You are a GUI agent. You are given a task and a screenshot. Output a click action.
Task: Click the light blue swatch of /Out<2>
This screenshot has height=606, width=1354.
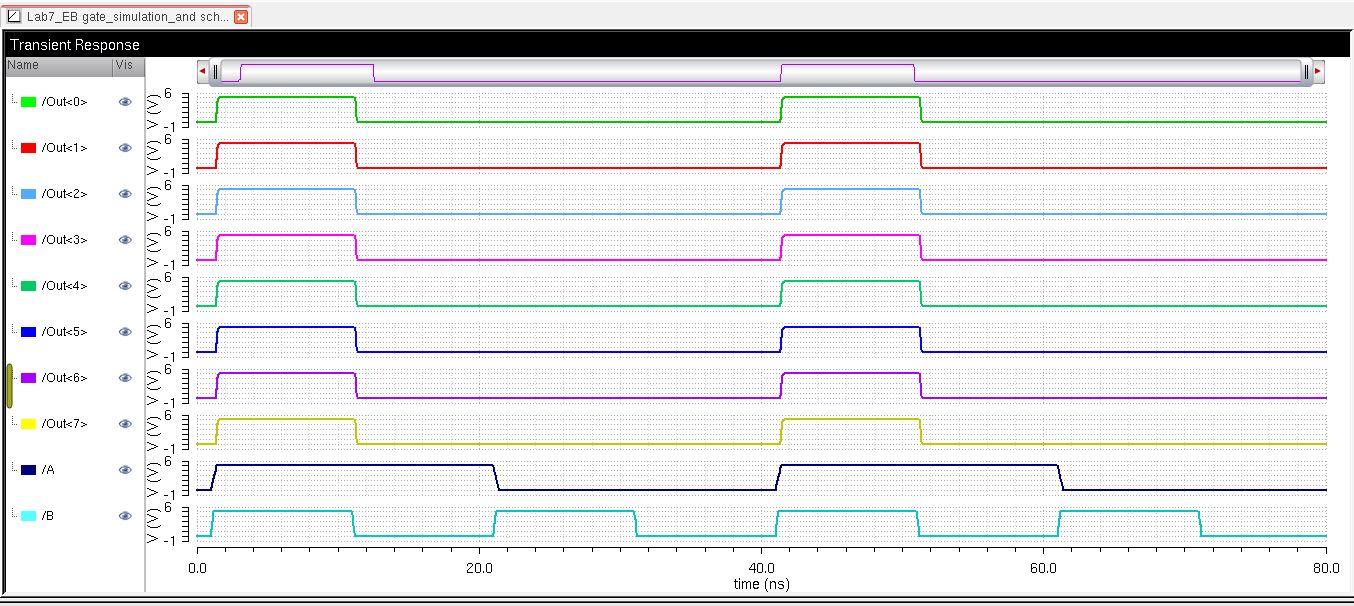pos(29,194)
